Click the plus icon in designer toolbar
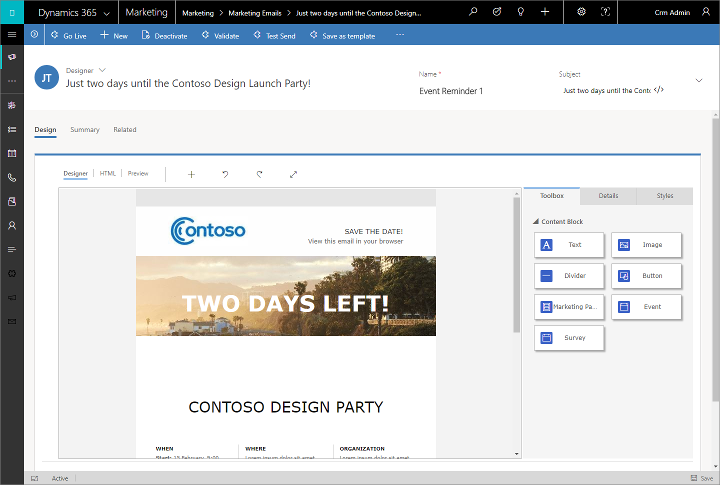Viewport: 720px width, 485px height. [191, 174]
